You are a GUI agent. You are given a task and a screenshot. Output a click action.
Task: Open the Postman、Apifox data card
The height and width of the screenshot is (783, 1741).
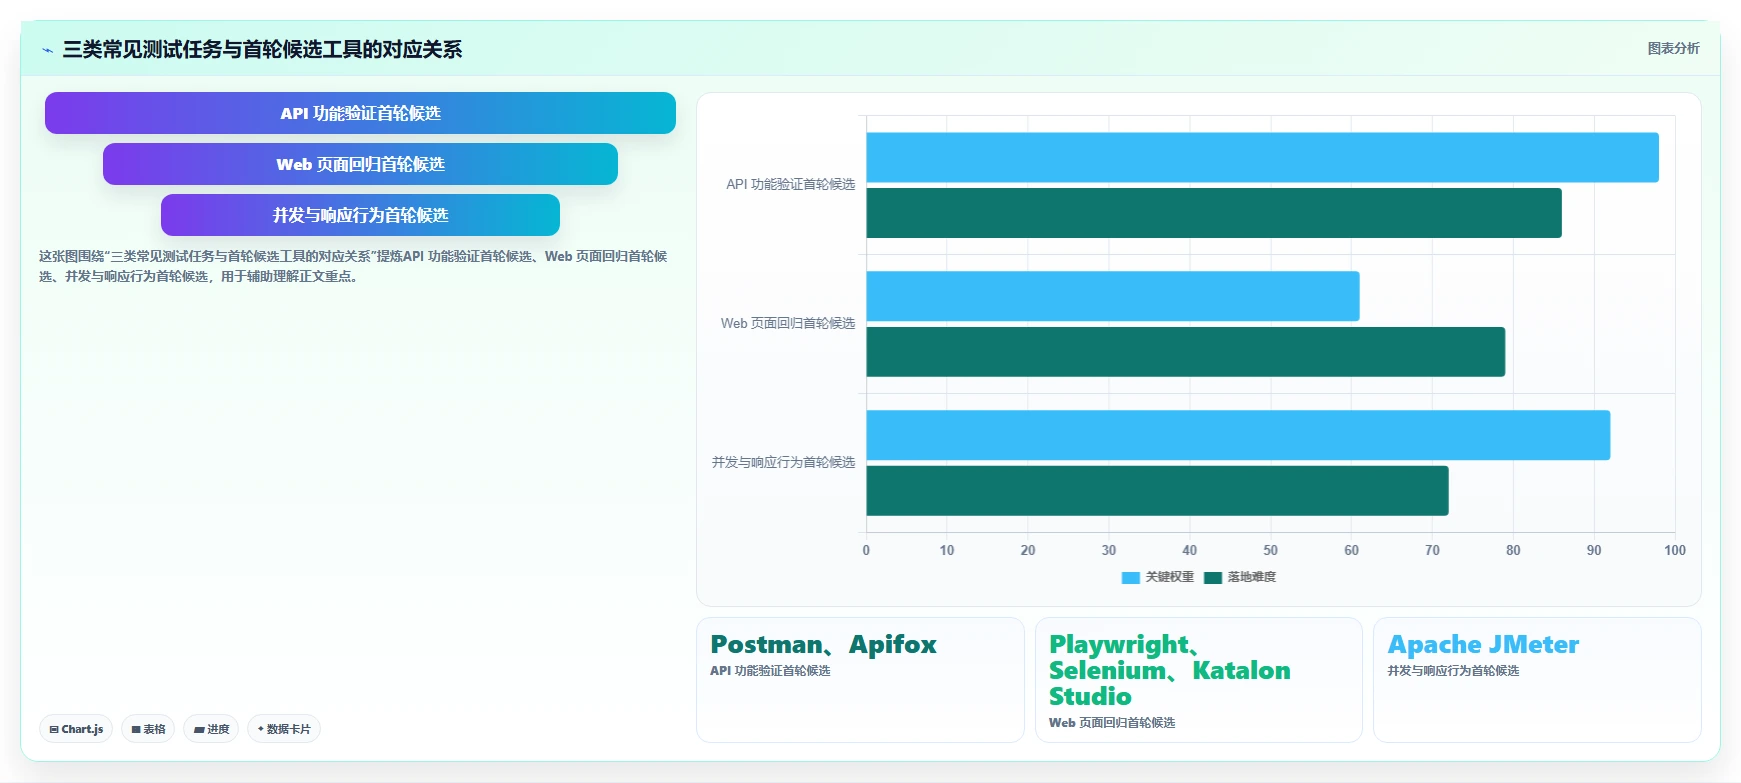pos(860,680)
